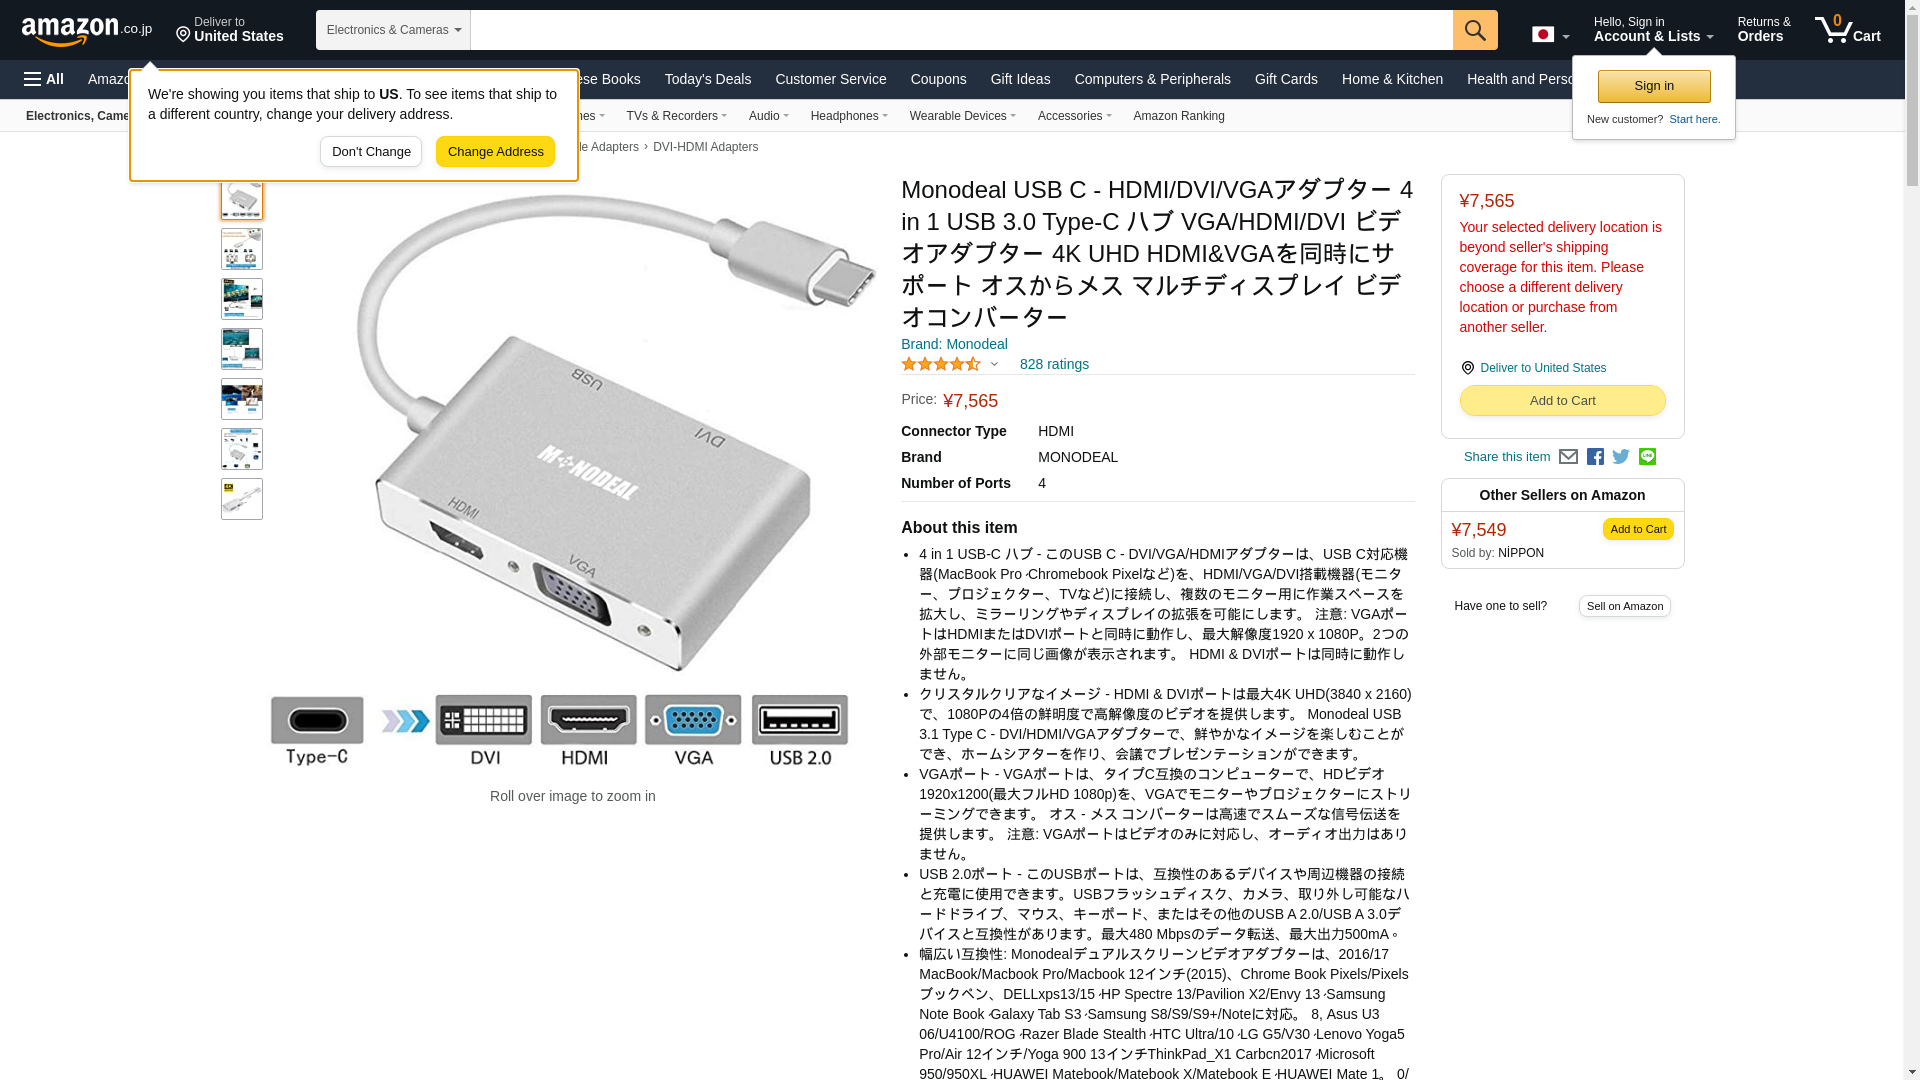
Task: Click the Change Address button
Action: tap(495, 152)
